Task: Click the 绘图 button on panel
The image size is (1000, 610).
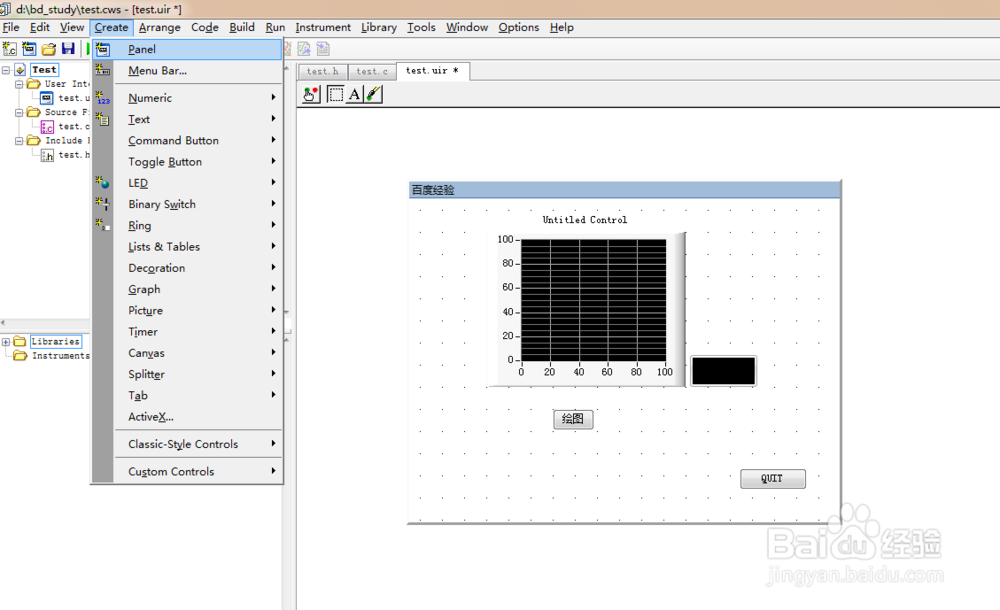Action: pos(573,419)
